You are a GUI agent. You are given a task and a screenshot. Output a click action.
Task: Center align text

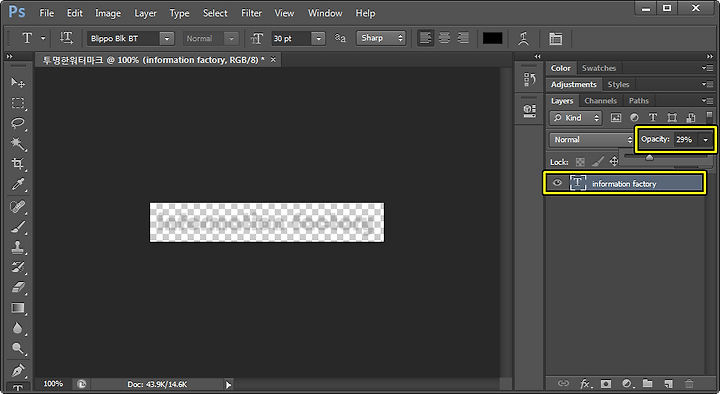pyautogui.click(x=444, y=38)
